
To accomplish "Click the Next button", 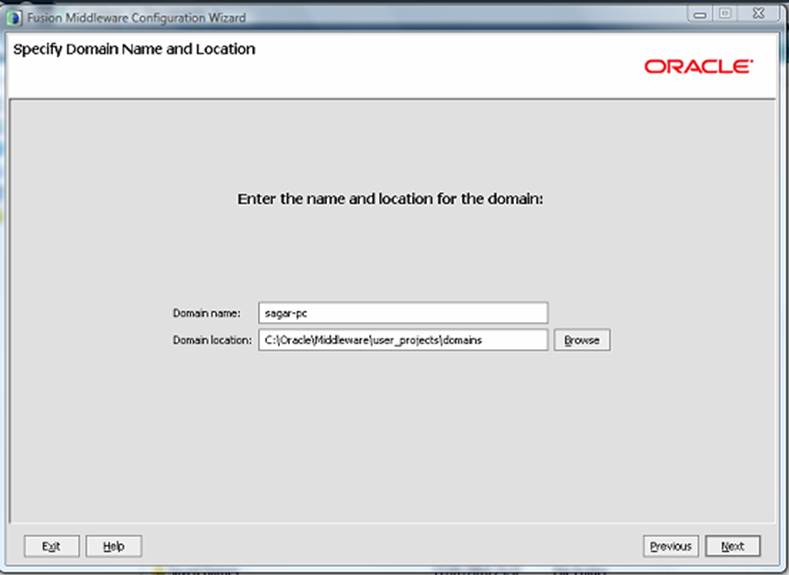I will tap(732, 546).
